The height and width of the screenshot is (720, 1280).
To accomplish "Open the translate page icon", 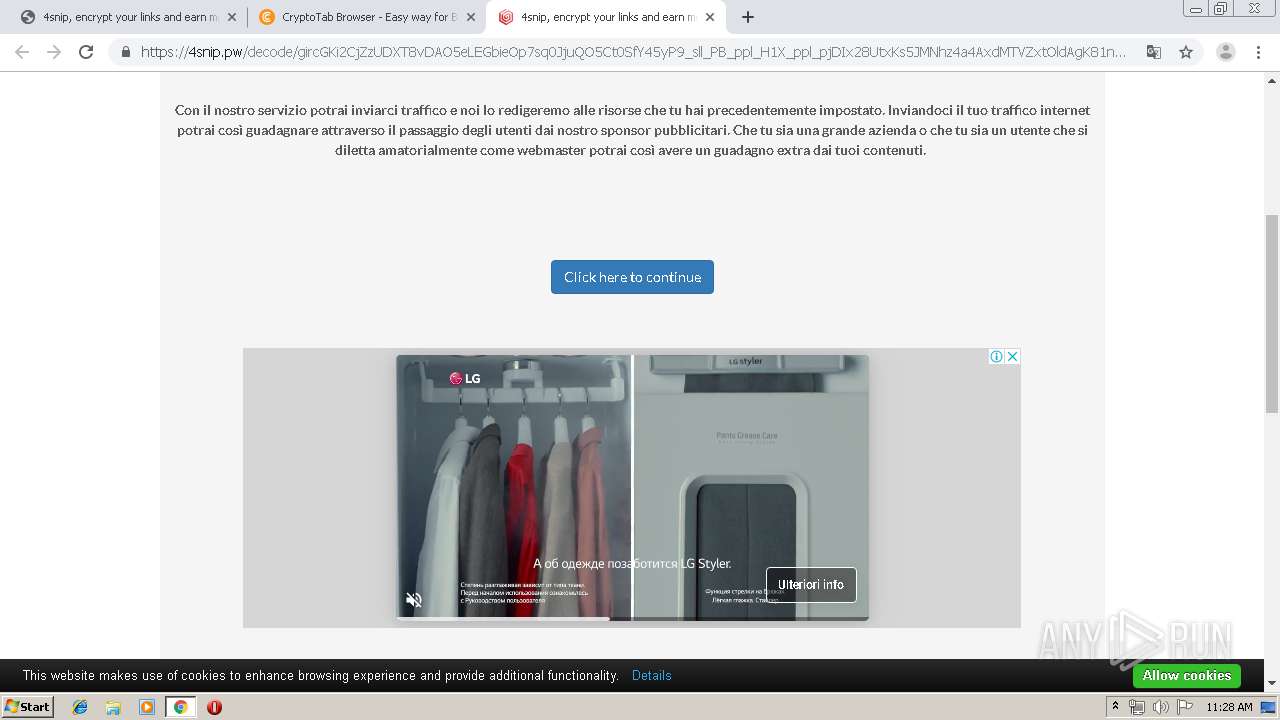I will [1153, 52].
